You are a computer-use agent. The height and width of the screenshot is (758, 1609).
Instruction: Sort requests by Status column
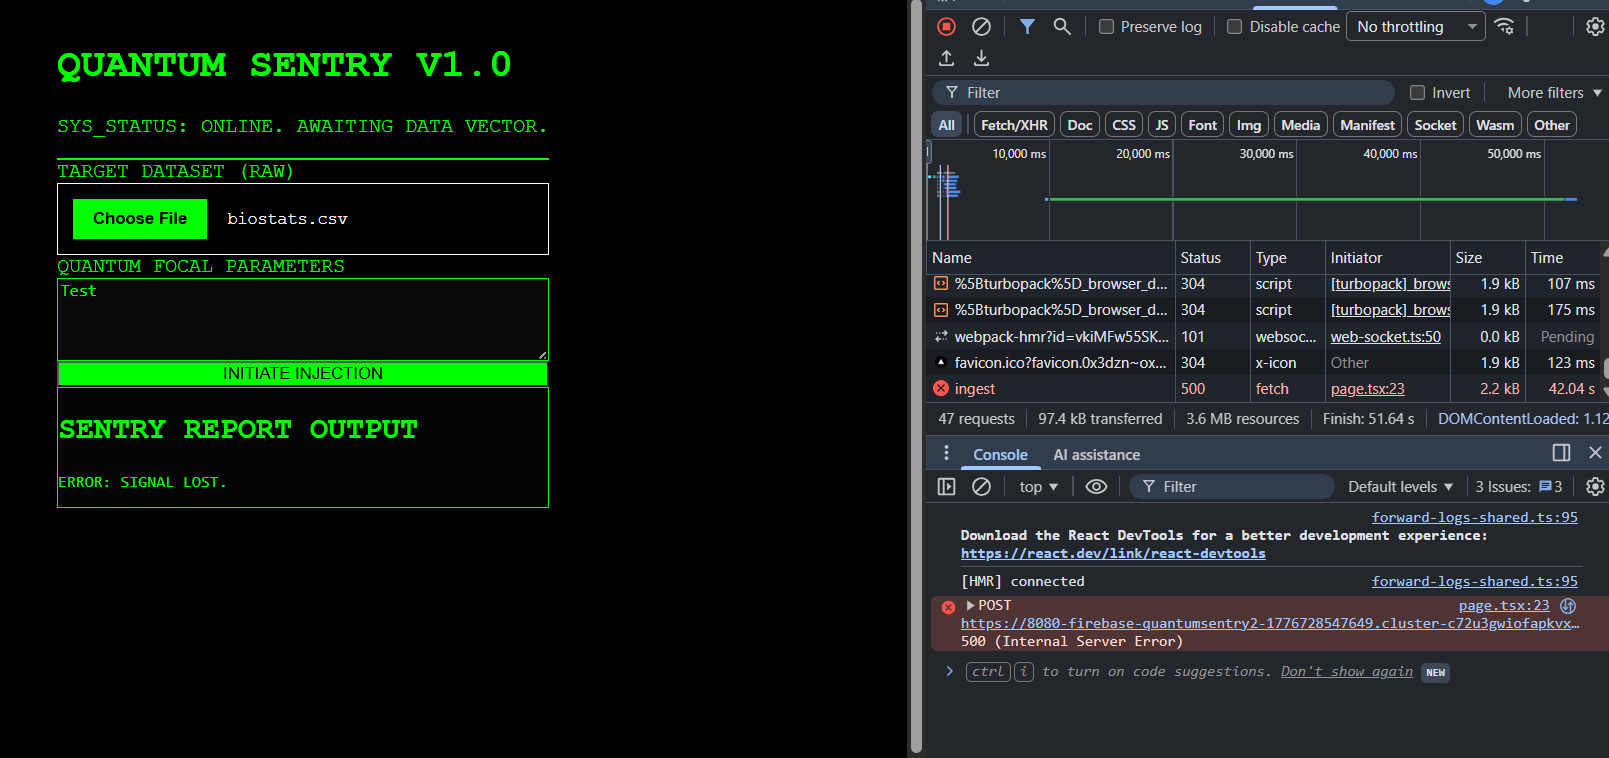point(1211,258)
